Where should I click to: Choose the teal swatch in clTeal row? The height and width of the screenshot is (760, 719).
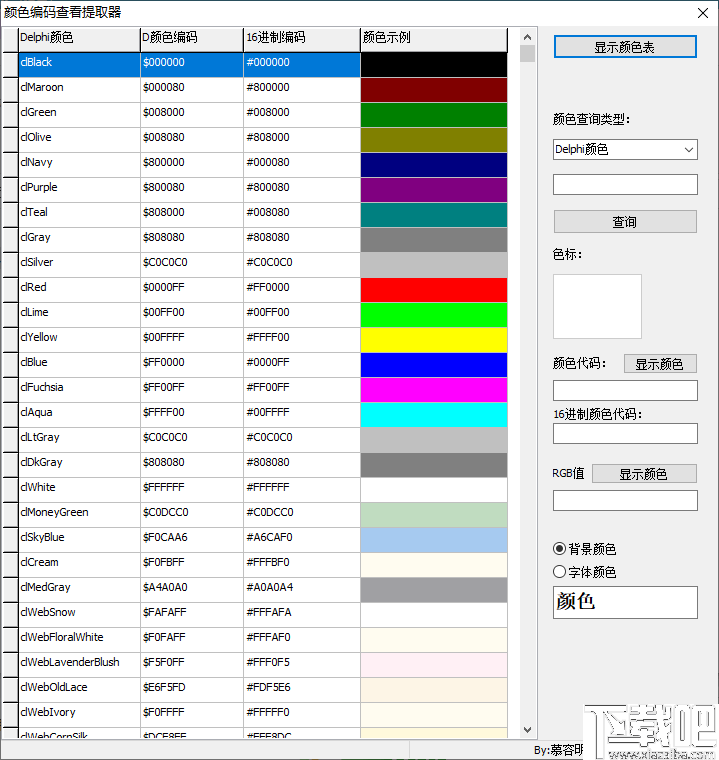(x=434, y=215)
